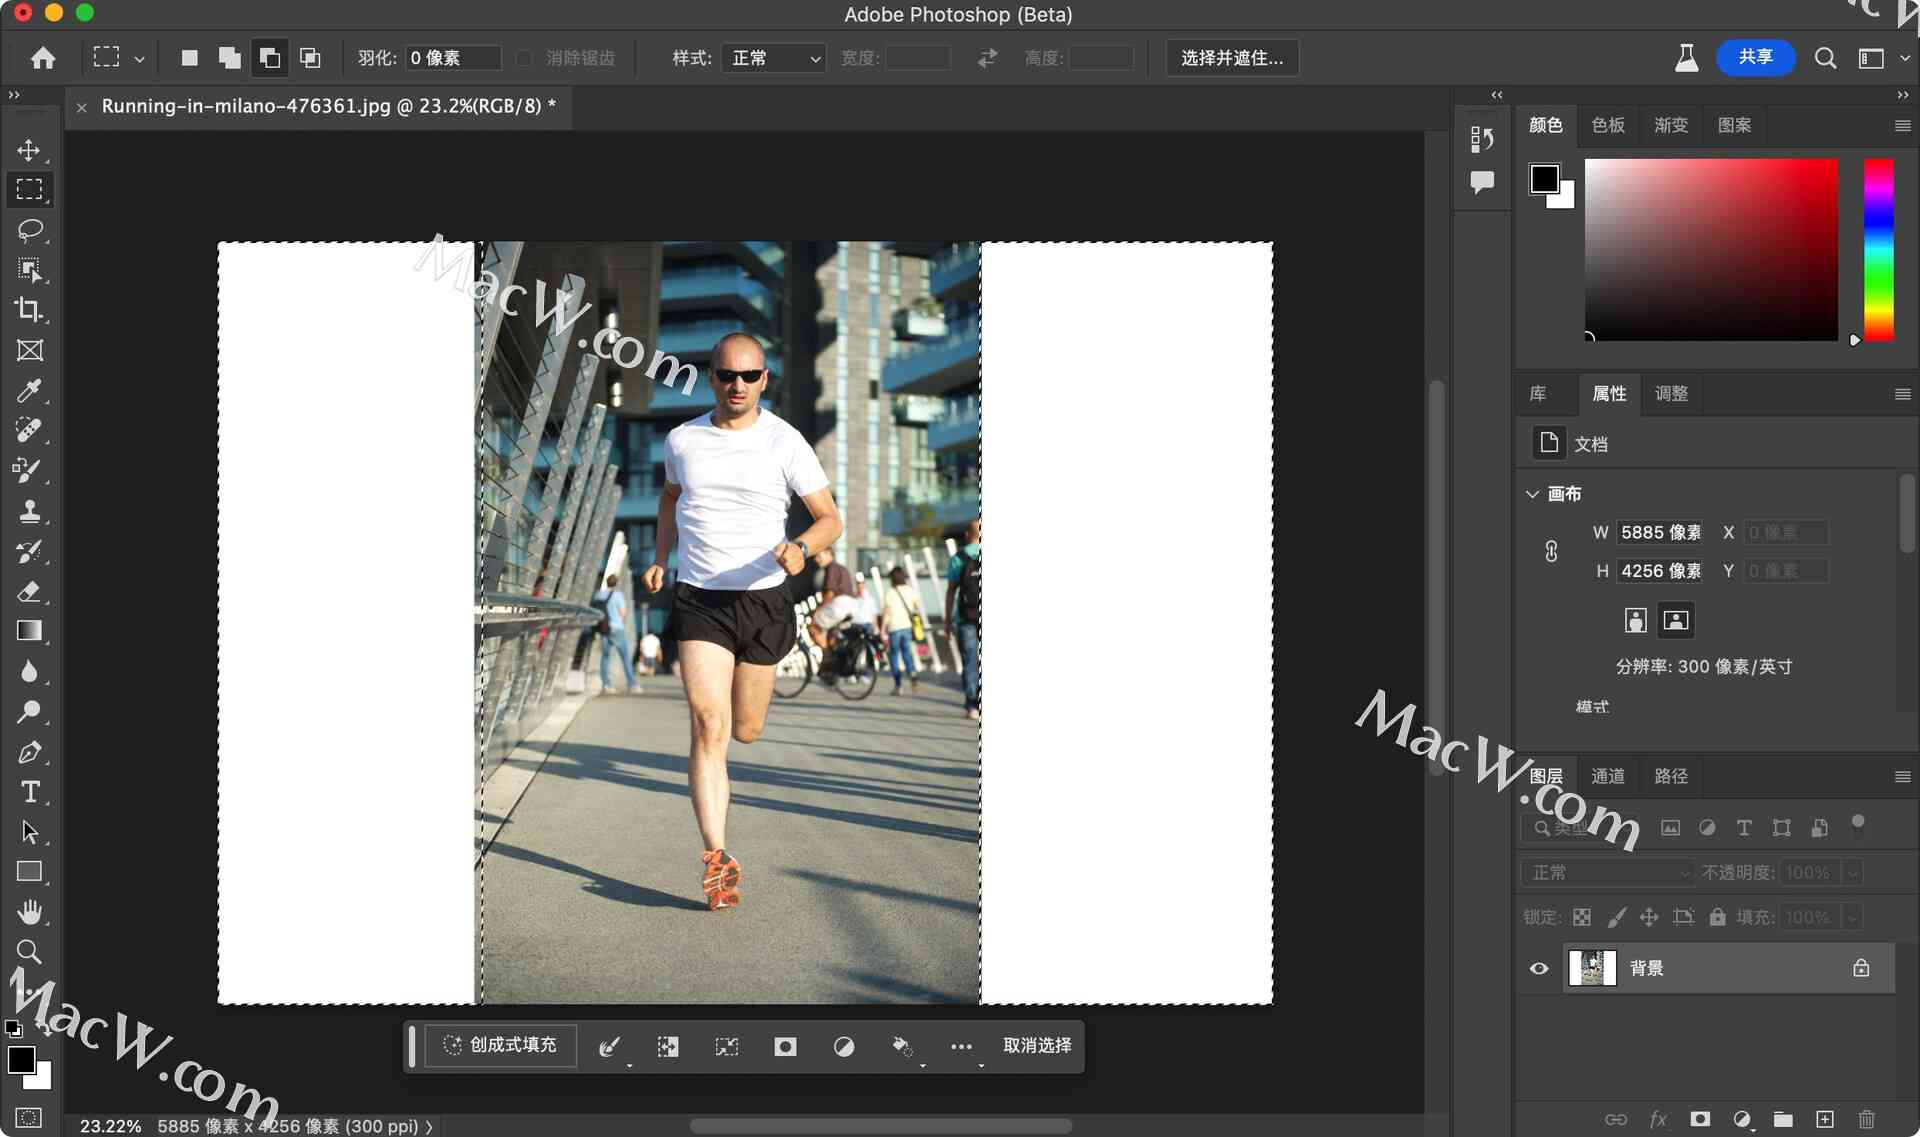Select the Dodge tool

(29, 711)
